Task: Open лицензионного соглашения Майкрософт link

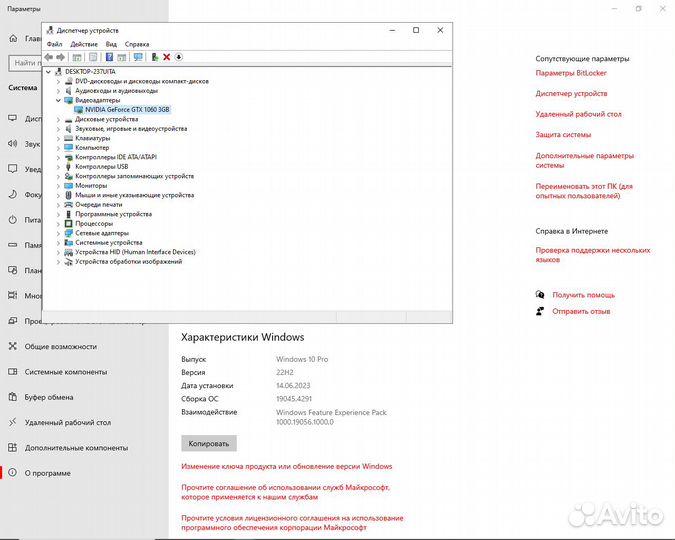Action: [x=292, y=523]
